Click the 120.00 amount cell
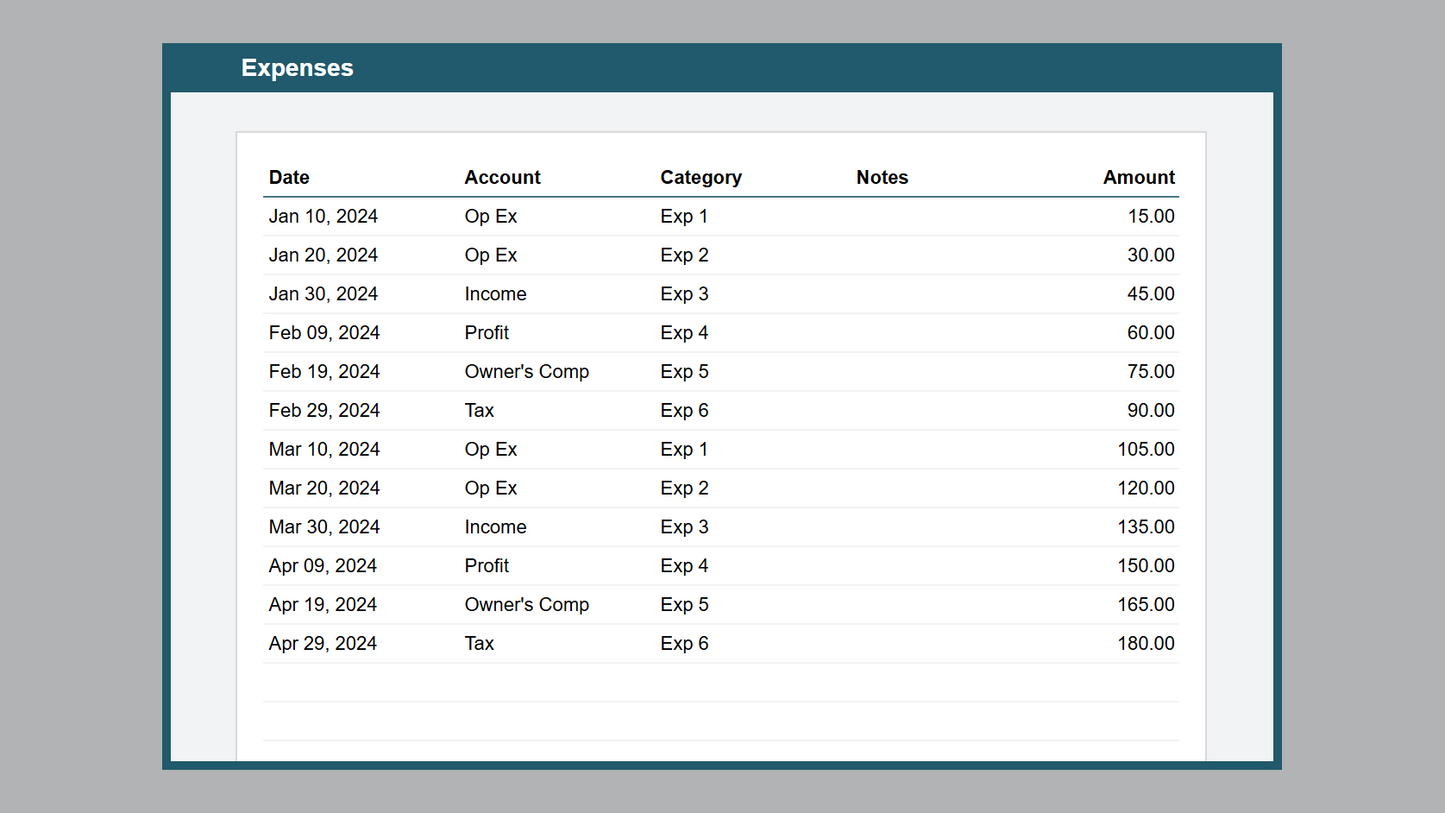Viewport: 1445px width, 813px height. 1145,489
